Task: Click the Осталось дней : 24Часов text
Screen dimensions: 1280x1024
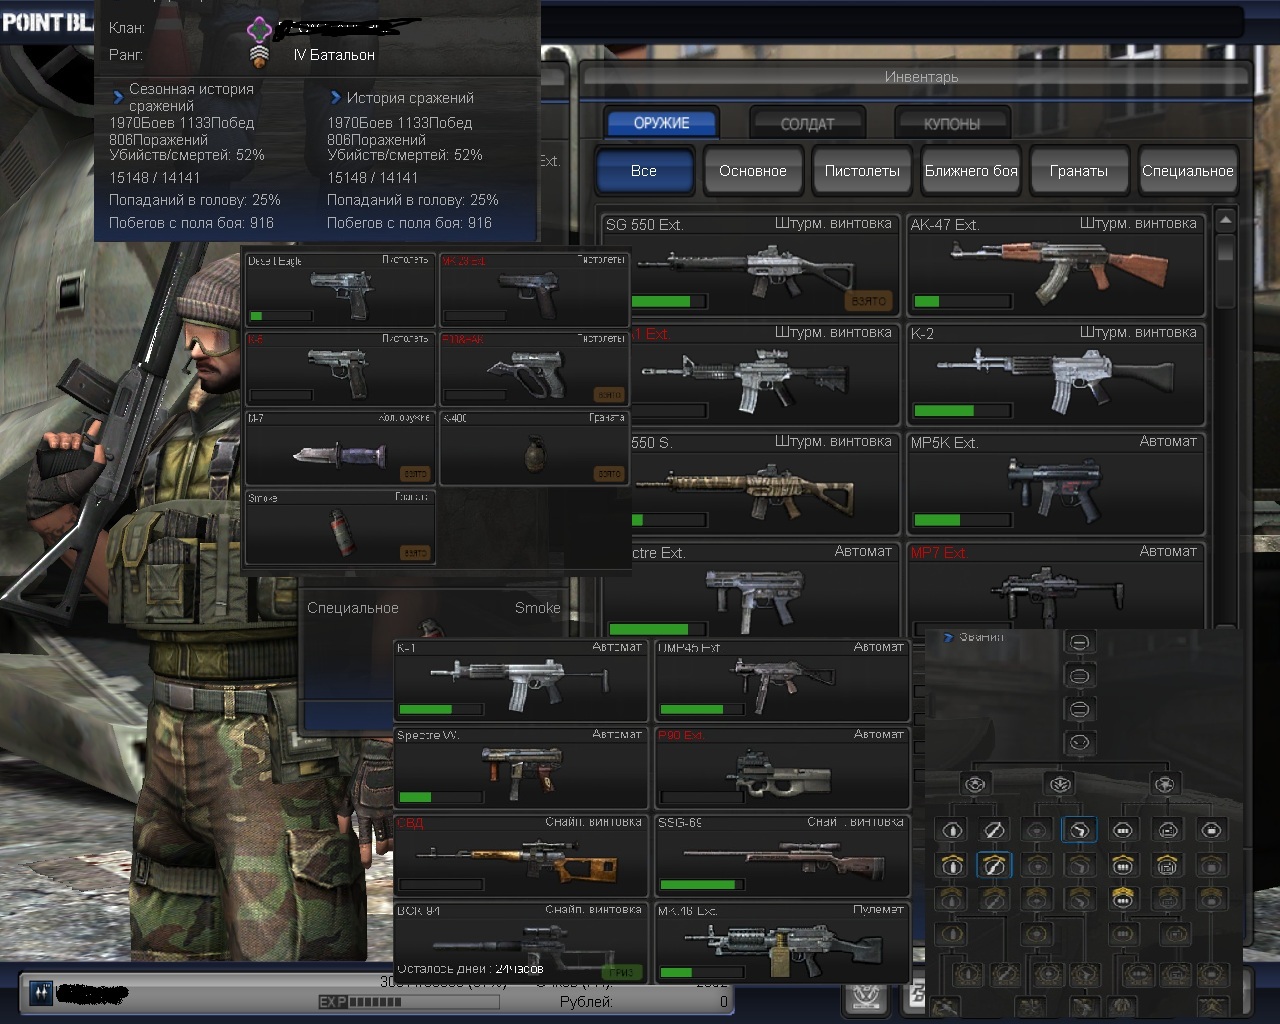Action: pyautogui.click(x=470, y=968)
